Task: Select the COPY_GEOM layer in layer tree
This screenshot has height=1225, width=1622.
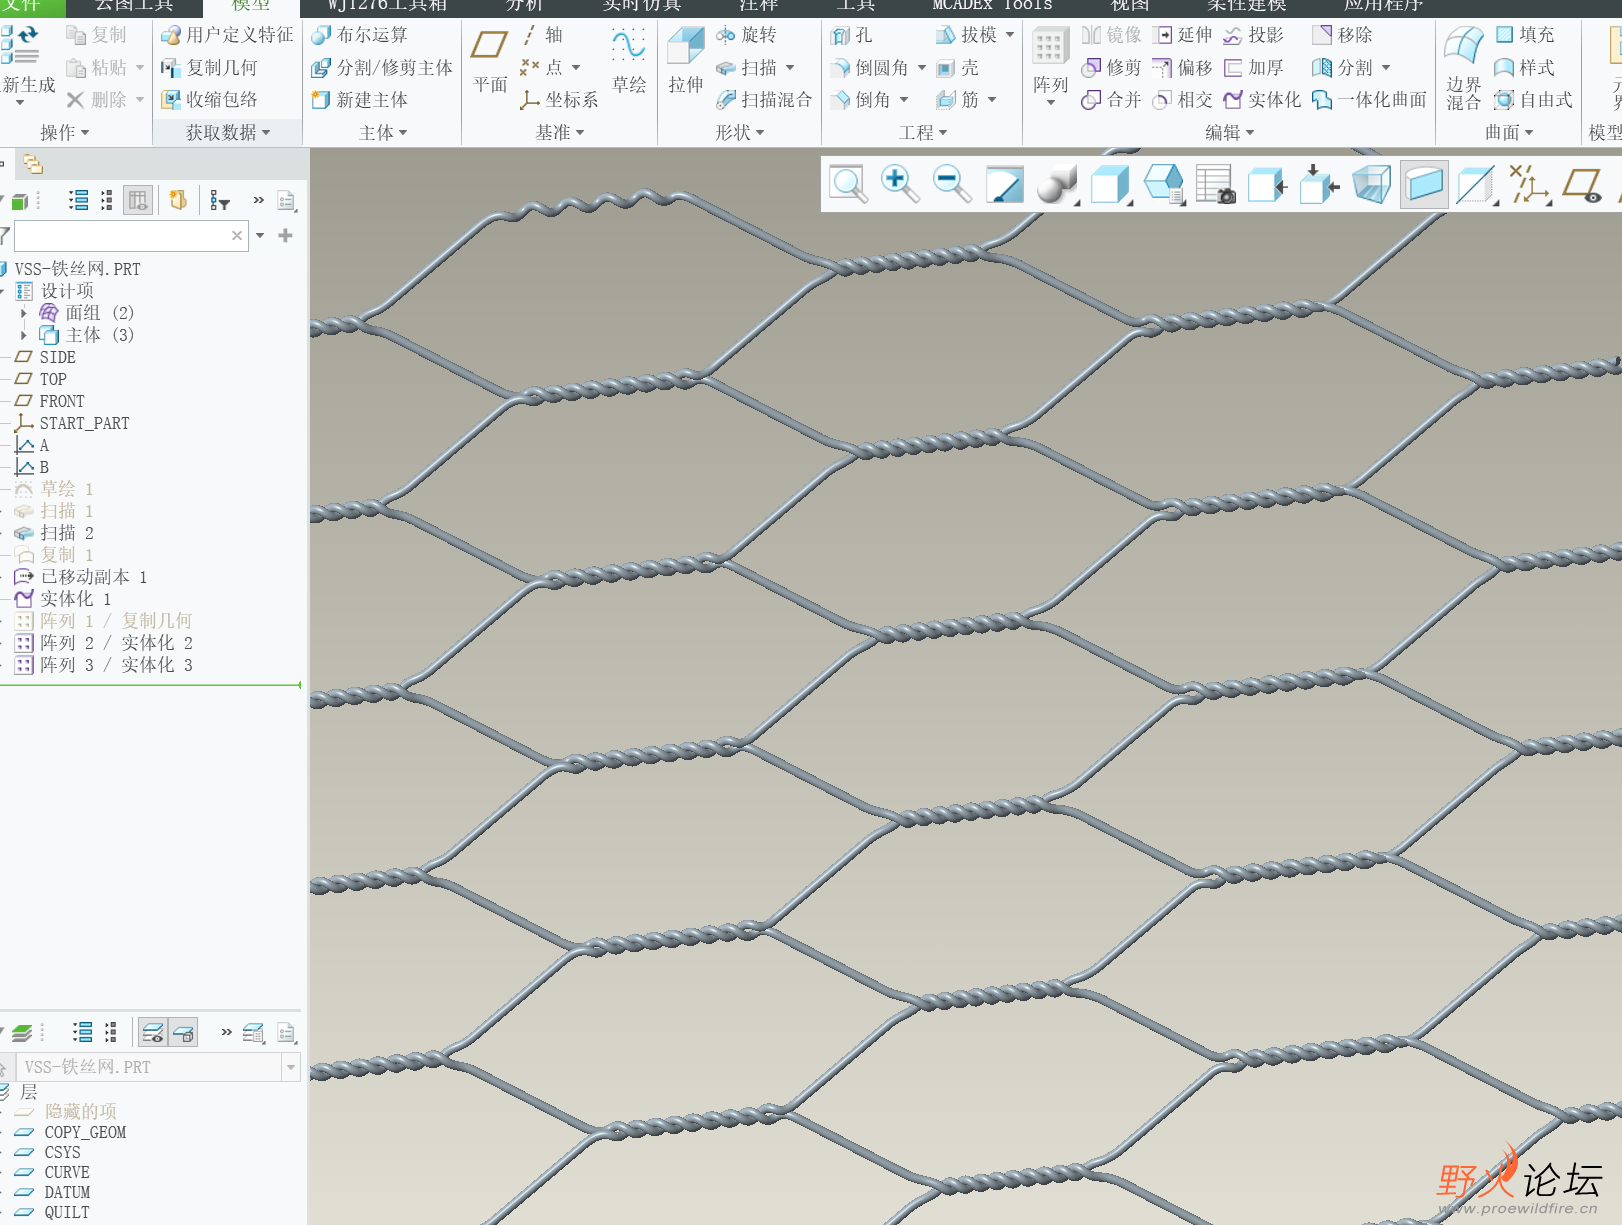Action: pos(84,1132)
